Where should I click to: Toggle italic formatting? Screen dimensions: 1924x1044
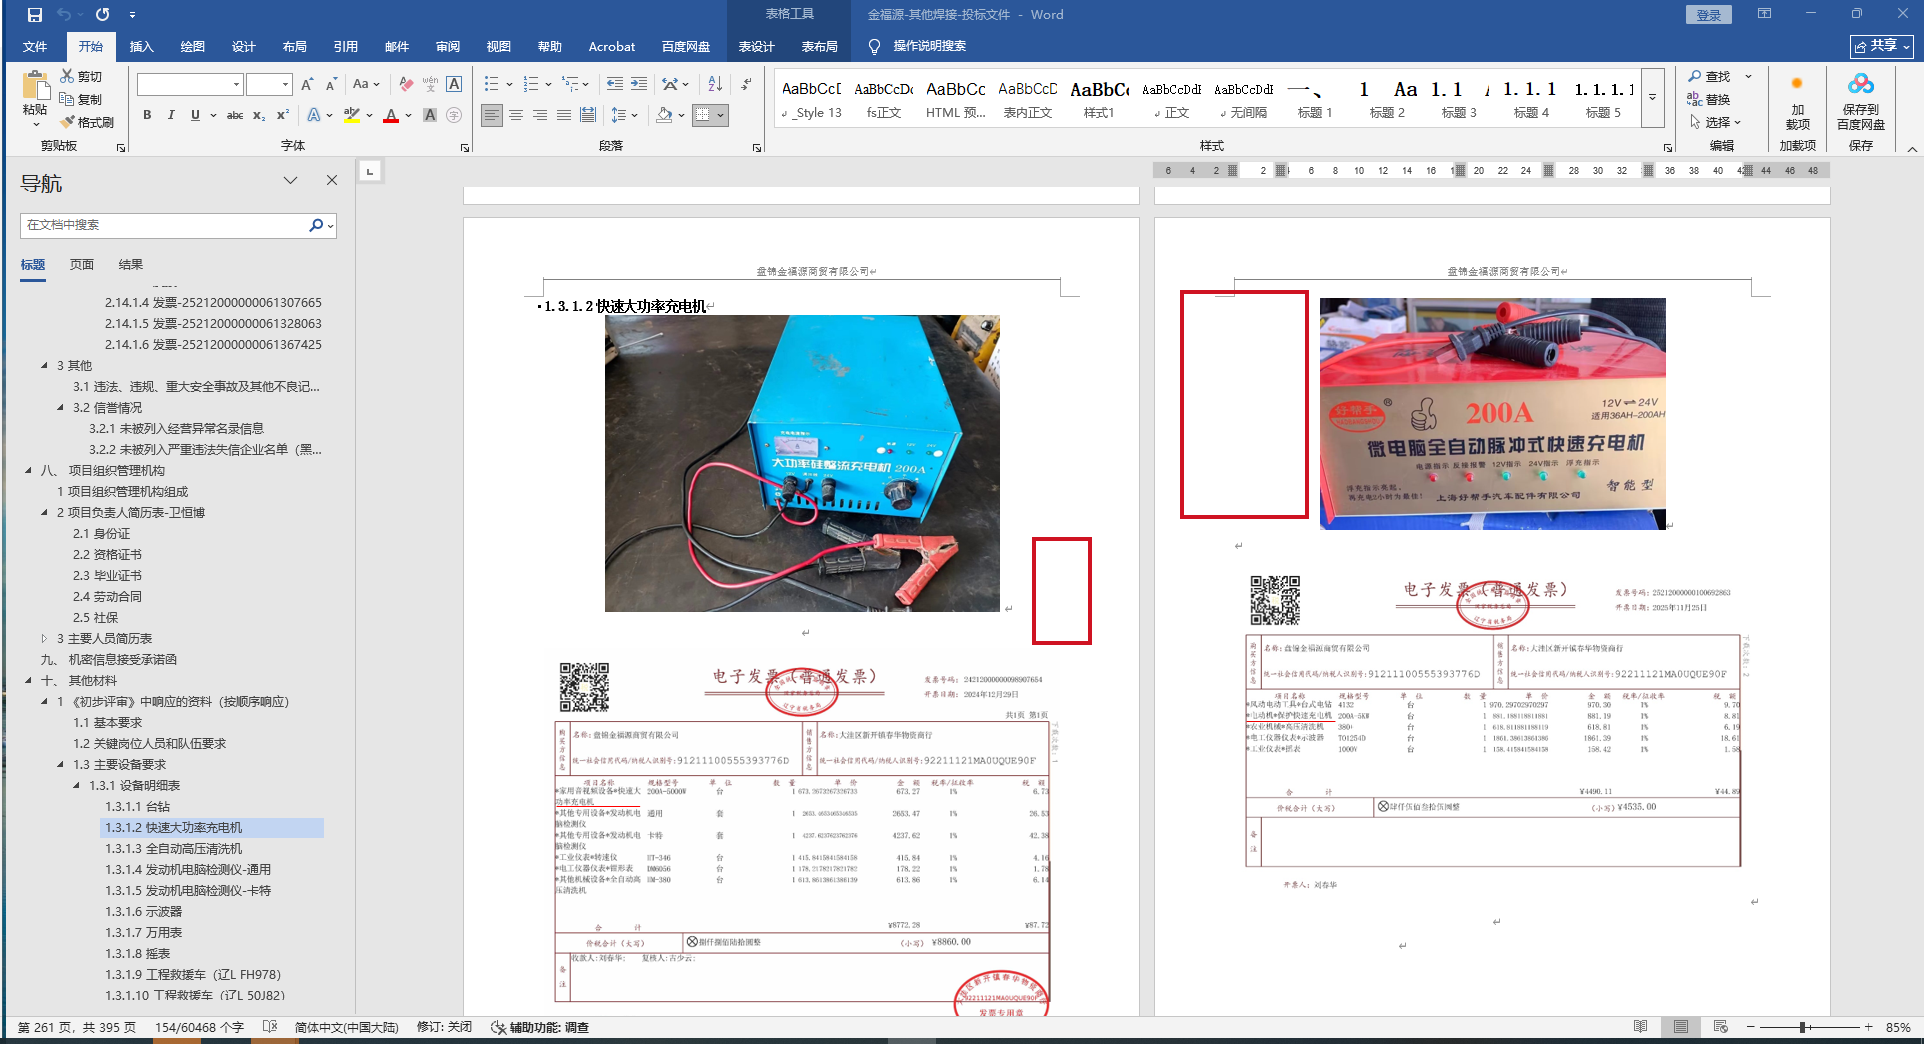point(171,115)
